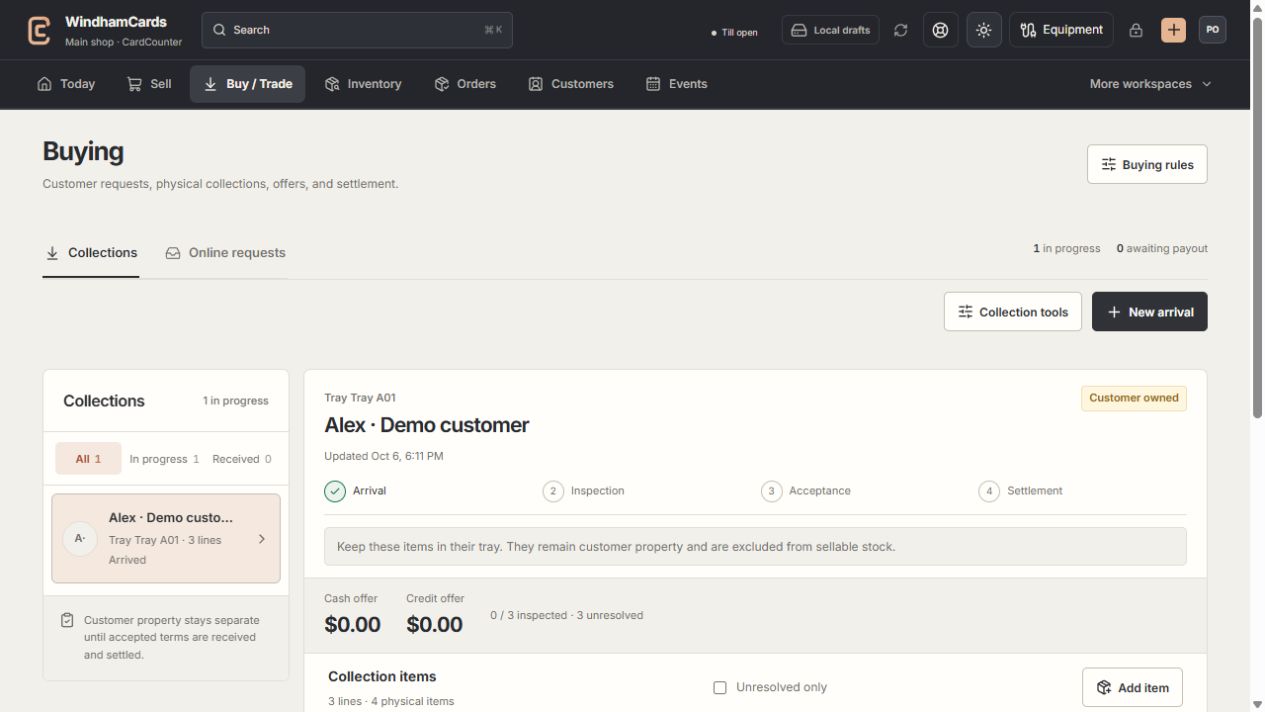Click the Arrival step checkmark icon
Screen dimensions: 1265x712
click(335, 491)
